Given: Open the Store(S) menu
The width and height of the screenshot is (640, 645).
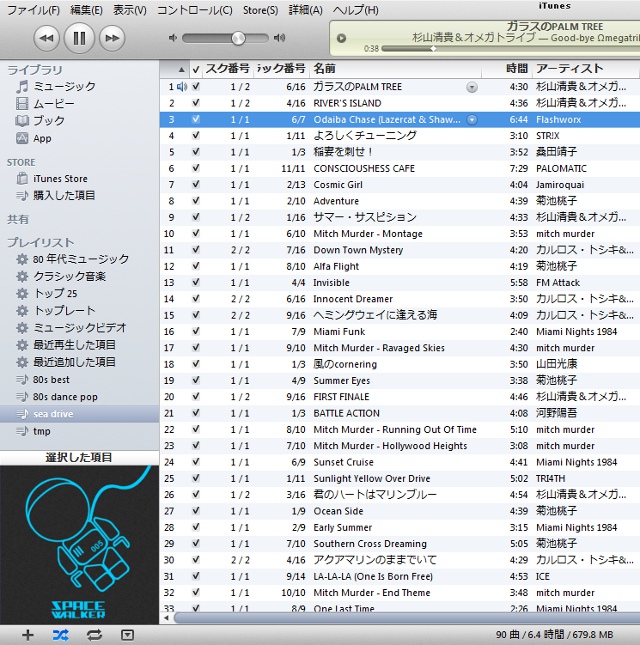Looking at the screenshot, I should coord(260,10).
